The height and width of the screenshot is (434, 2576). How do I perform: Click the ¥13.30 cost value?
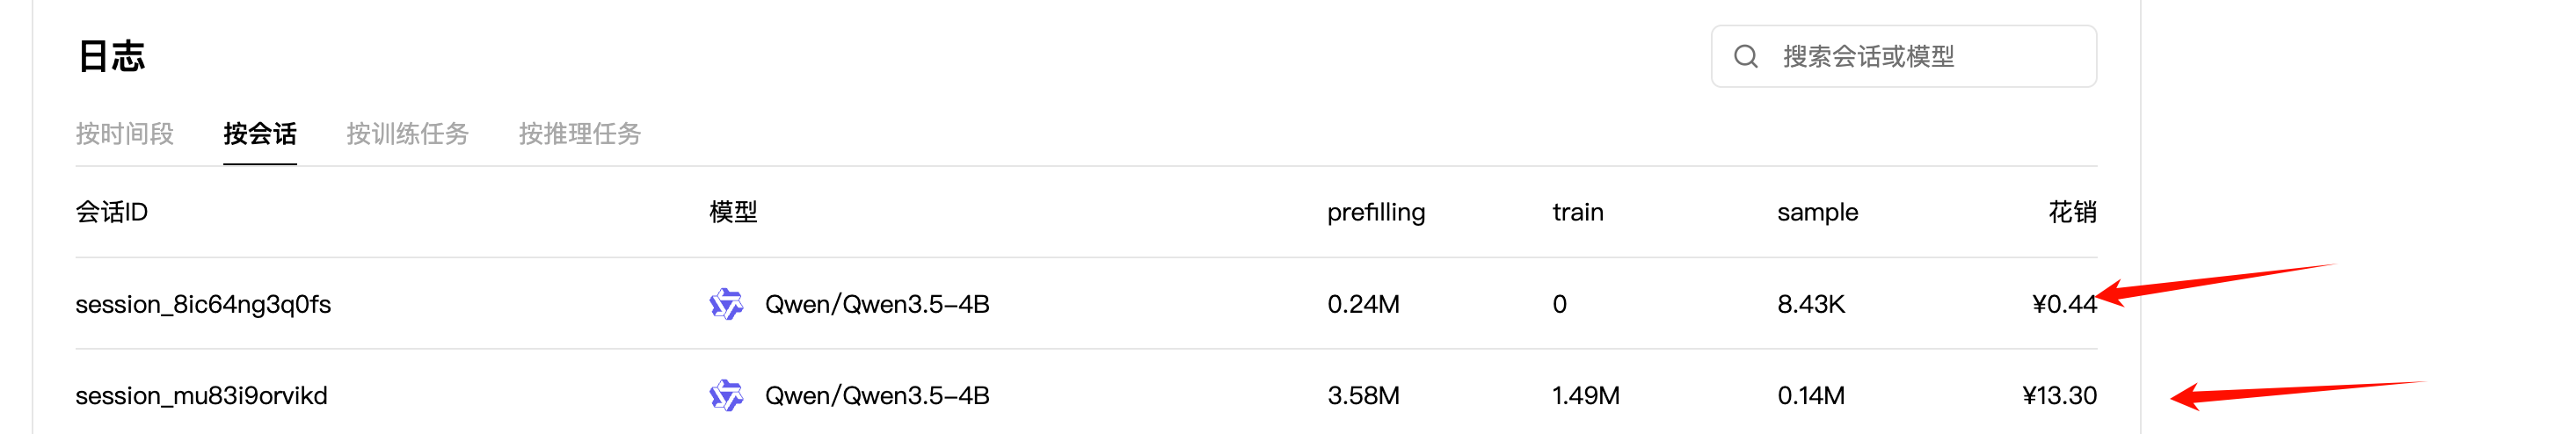tap(2059, 396)
